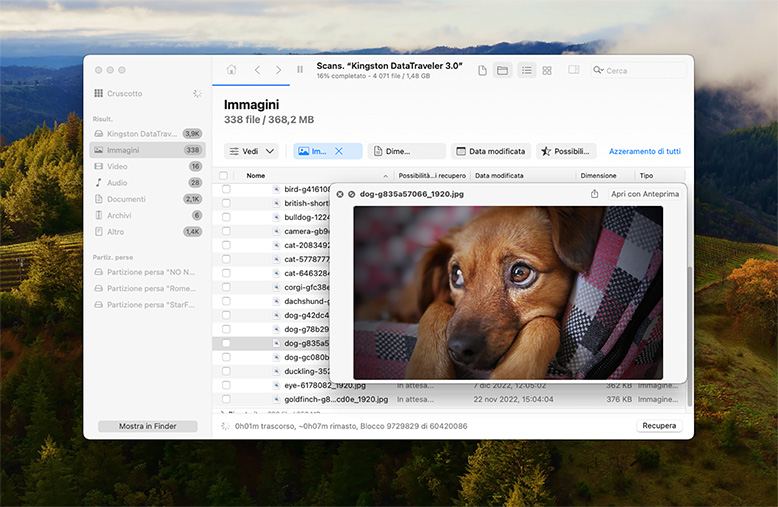Select Kingston DataTrav... in sidebar

147,133
